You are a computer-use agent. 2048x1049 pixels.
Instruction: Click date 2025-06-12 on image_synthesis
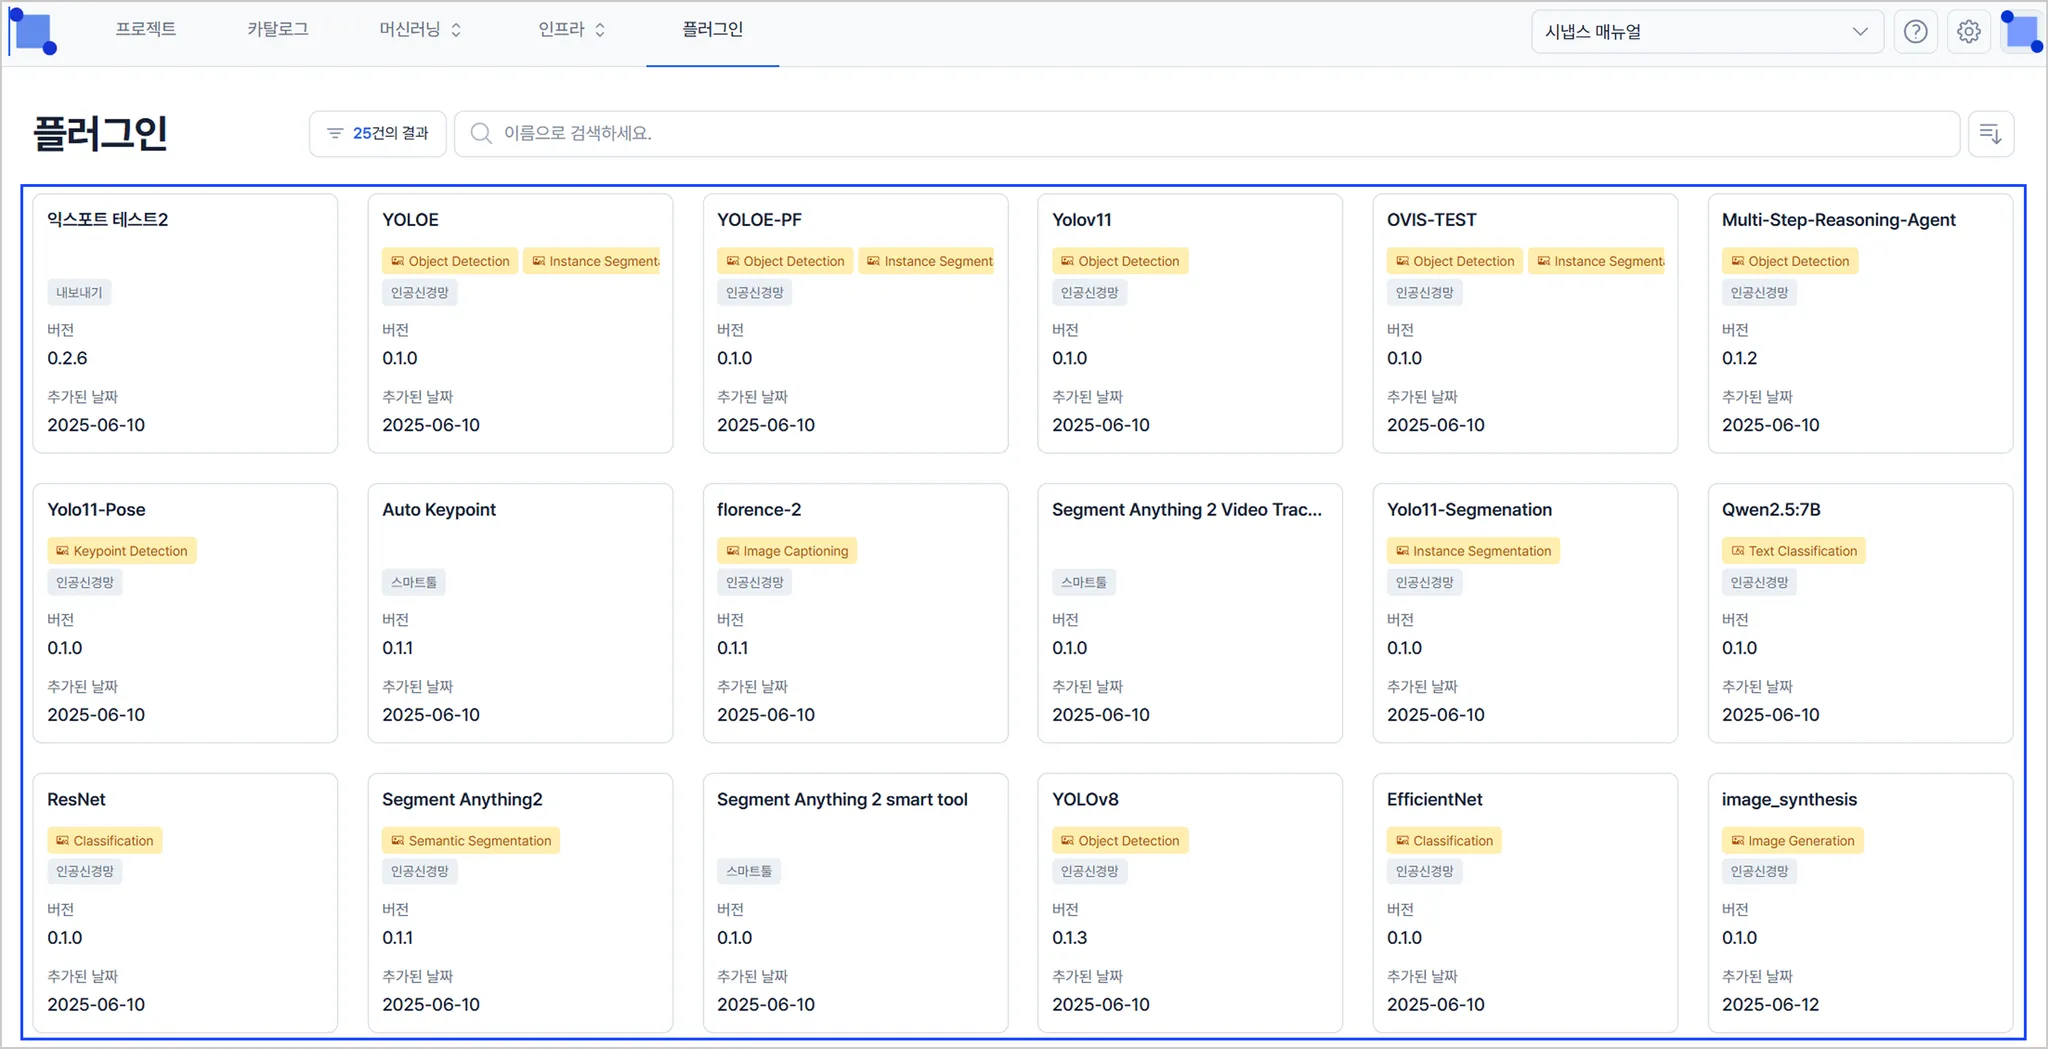point(1770,1005)
